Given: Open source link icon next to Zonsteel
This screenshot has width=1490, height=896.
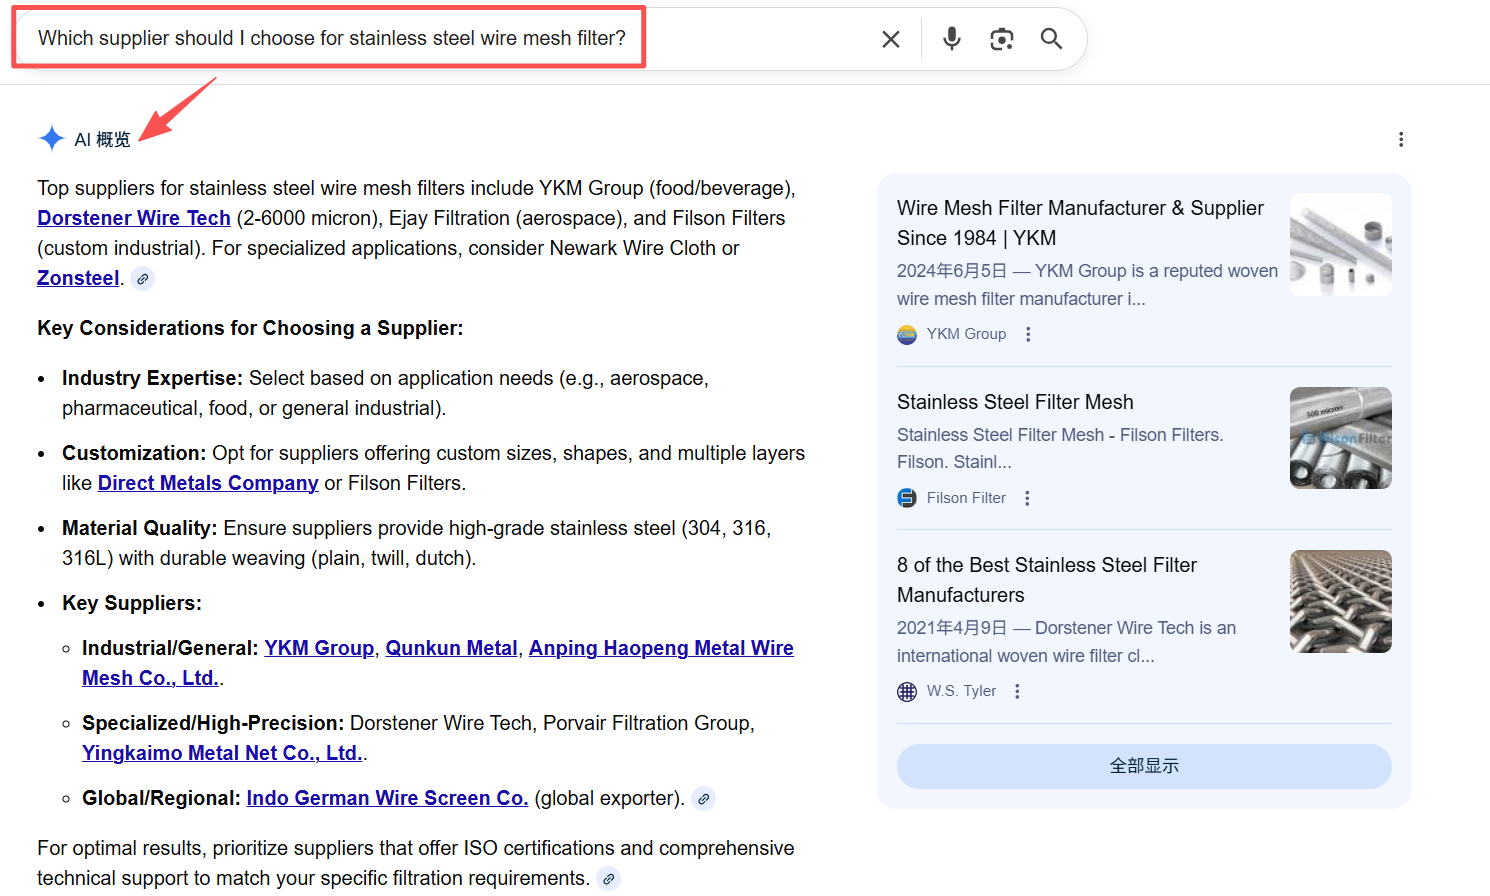Looking at the screenshot, I should point(142,279).
